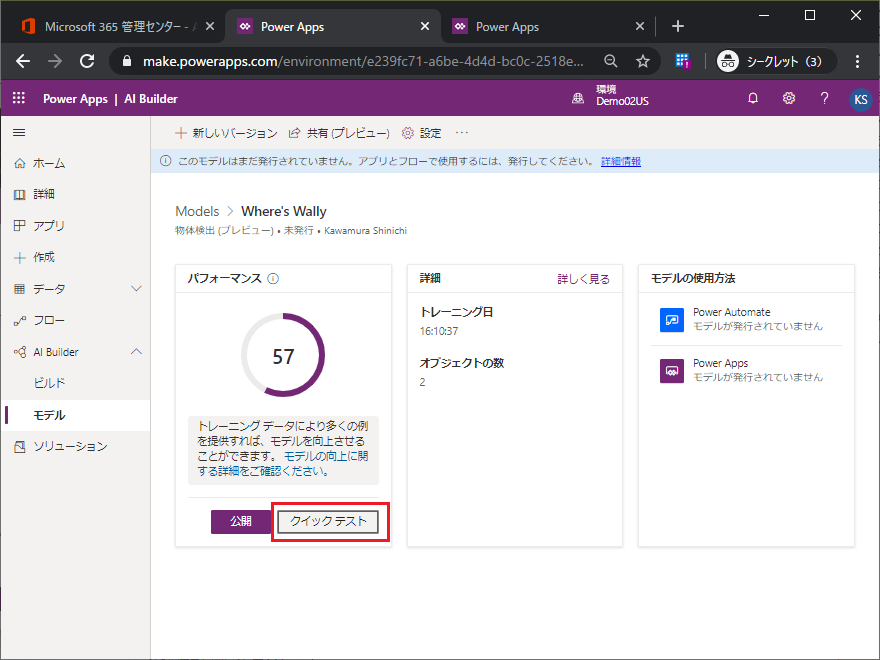Click the Power Automate icon
The image size is (880, 660).
pos(672,320)
